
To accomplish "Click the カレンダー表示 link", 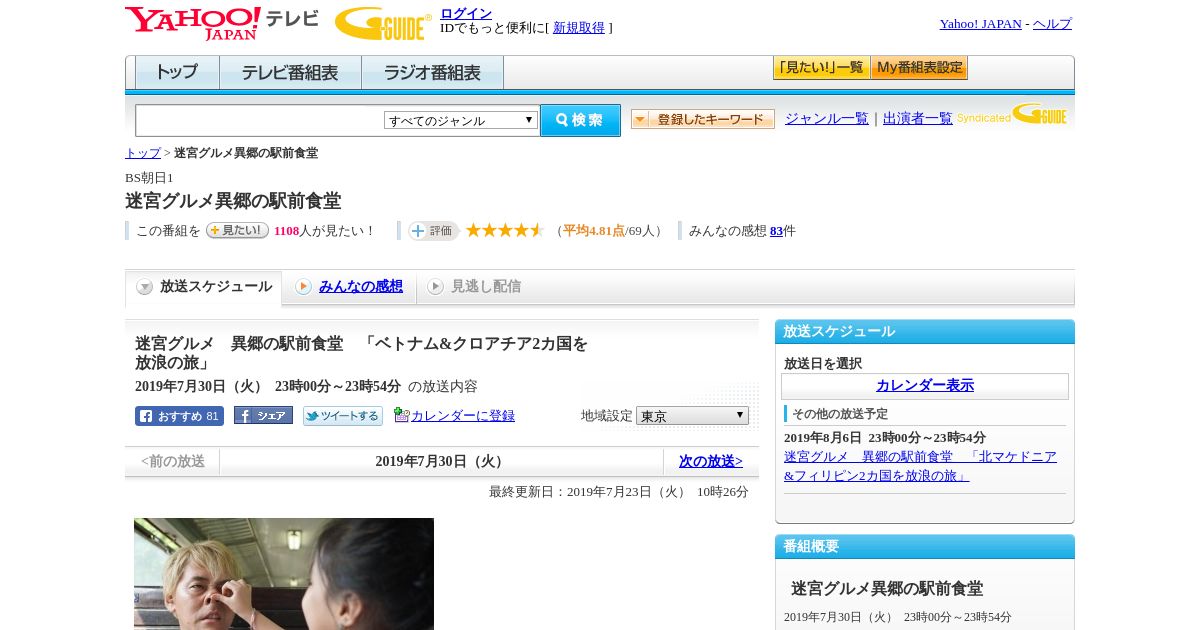I will [x=925, y=386].
